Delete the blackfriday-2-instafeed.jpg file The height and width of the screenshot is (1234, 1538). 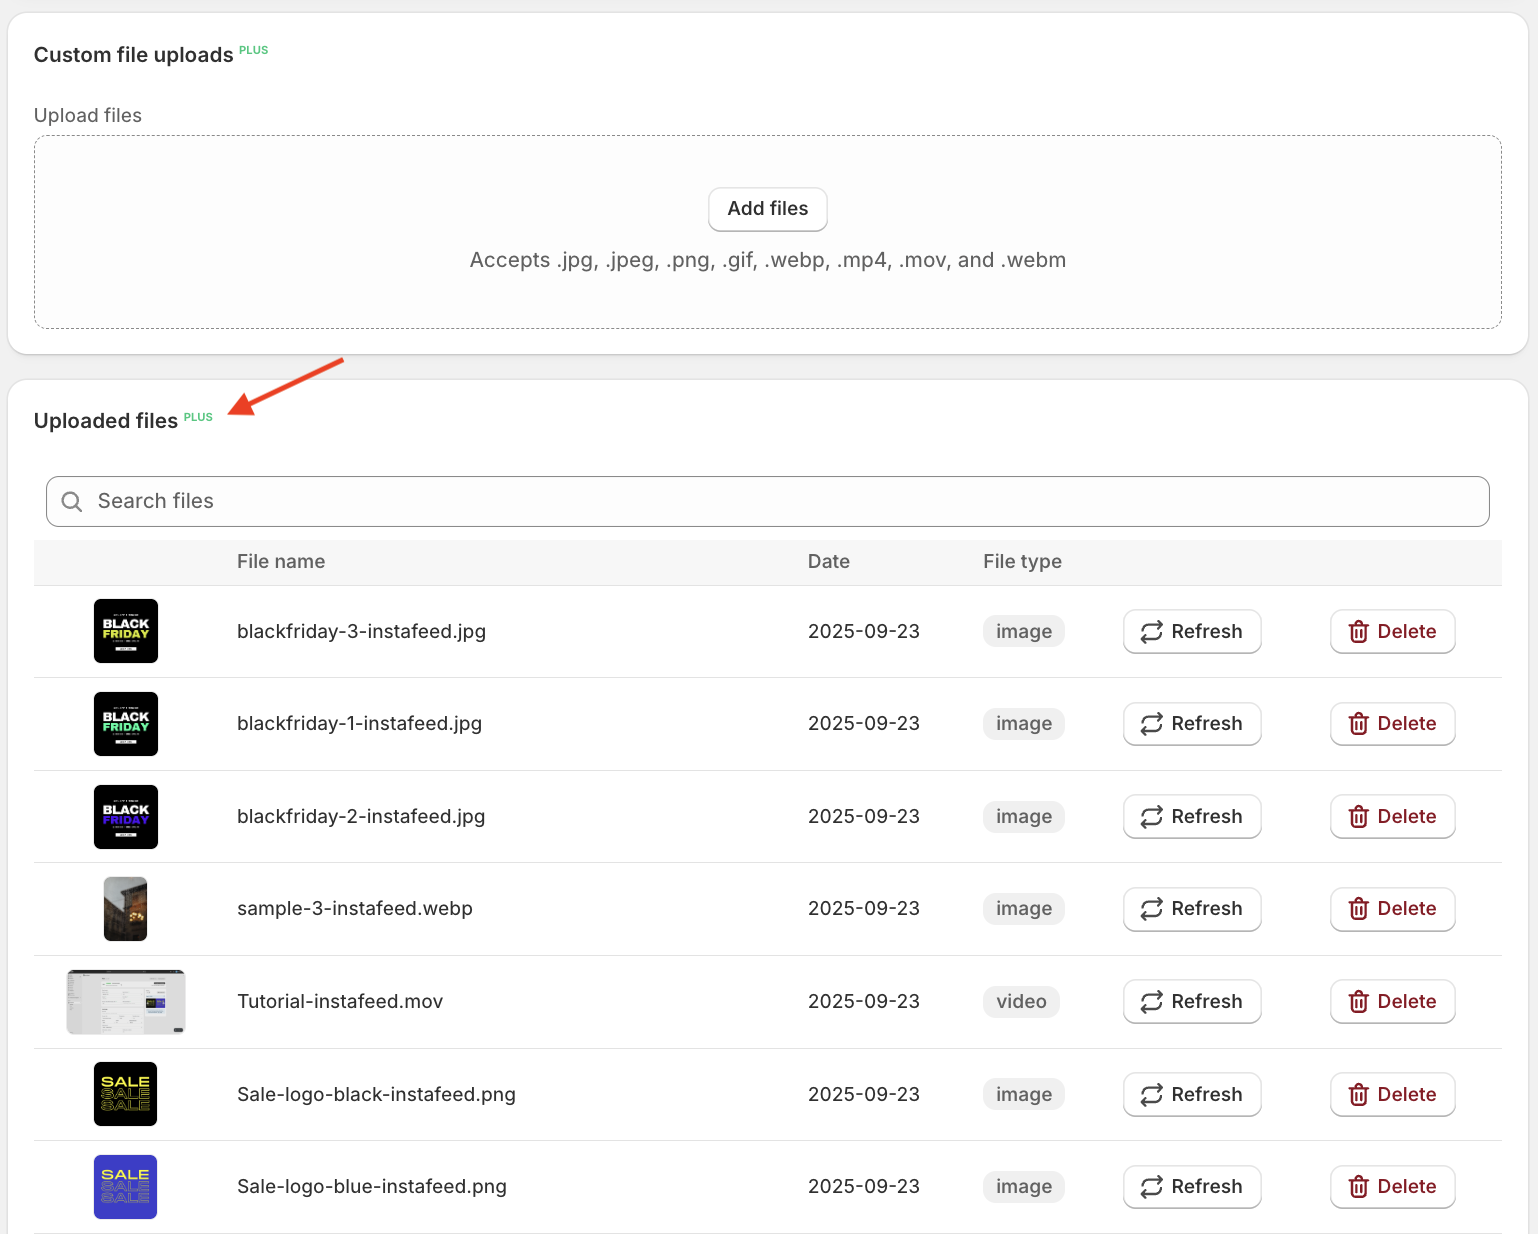1392,816
